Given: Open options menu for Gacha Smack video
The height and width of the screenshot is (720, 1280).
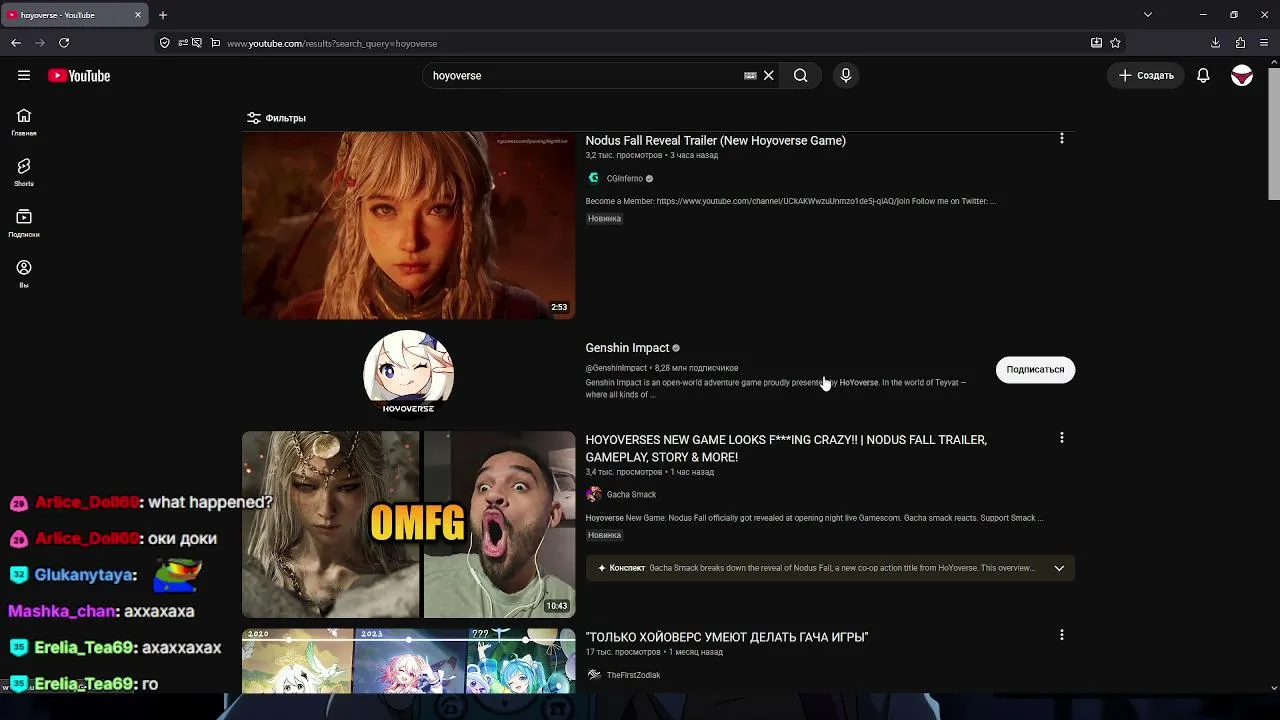Looking at the screenshot, I should pos(1062,438).
